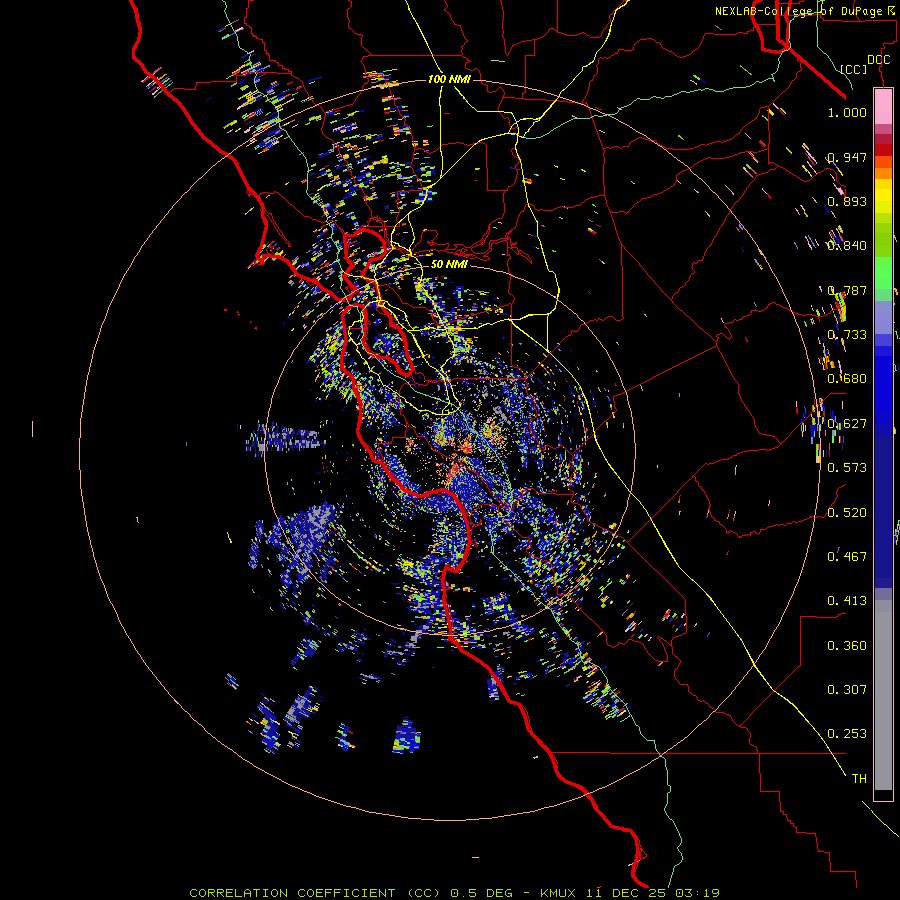Click the 0.627 scale value
Screen dimensions: 900x900
(847, 424)
